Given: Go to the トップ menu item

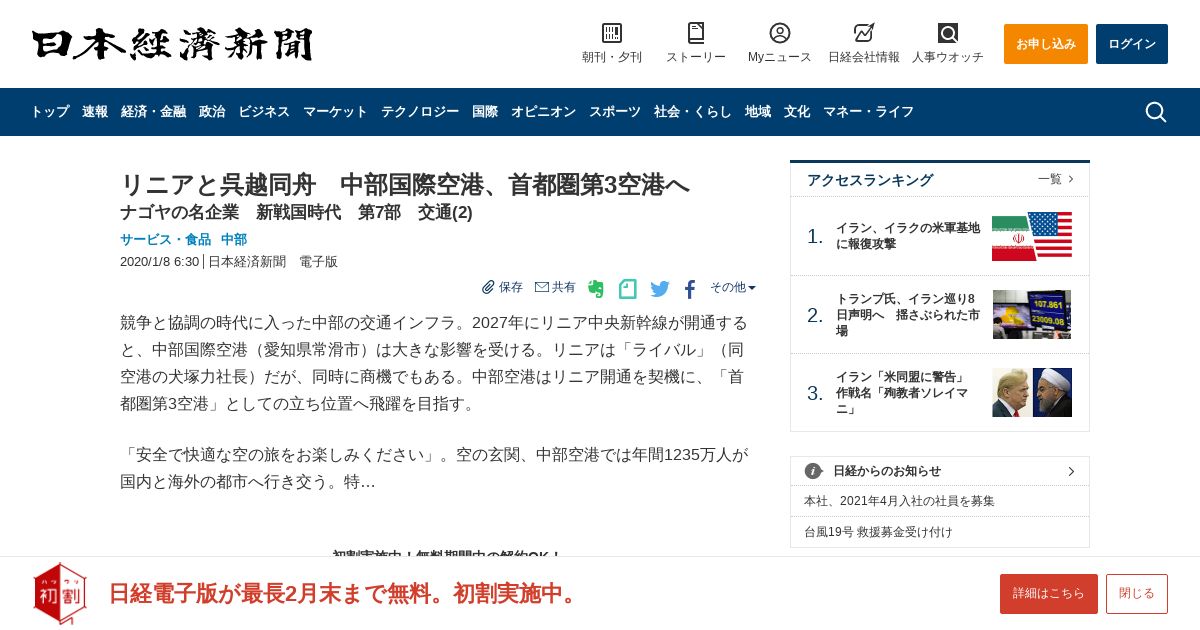Looking at the screenshot, I should [x=50, y=112].
